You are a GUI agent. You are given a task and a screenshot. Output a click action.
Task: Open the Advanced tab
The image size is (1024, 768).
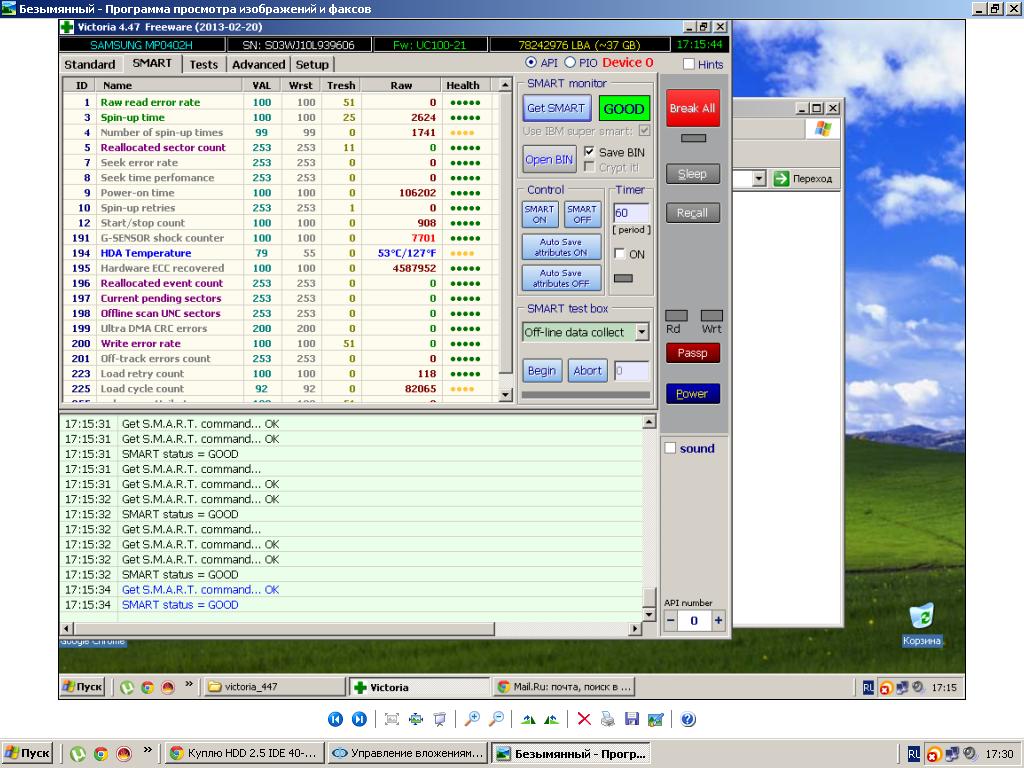pos(258,64)
